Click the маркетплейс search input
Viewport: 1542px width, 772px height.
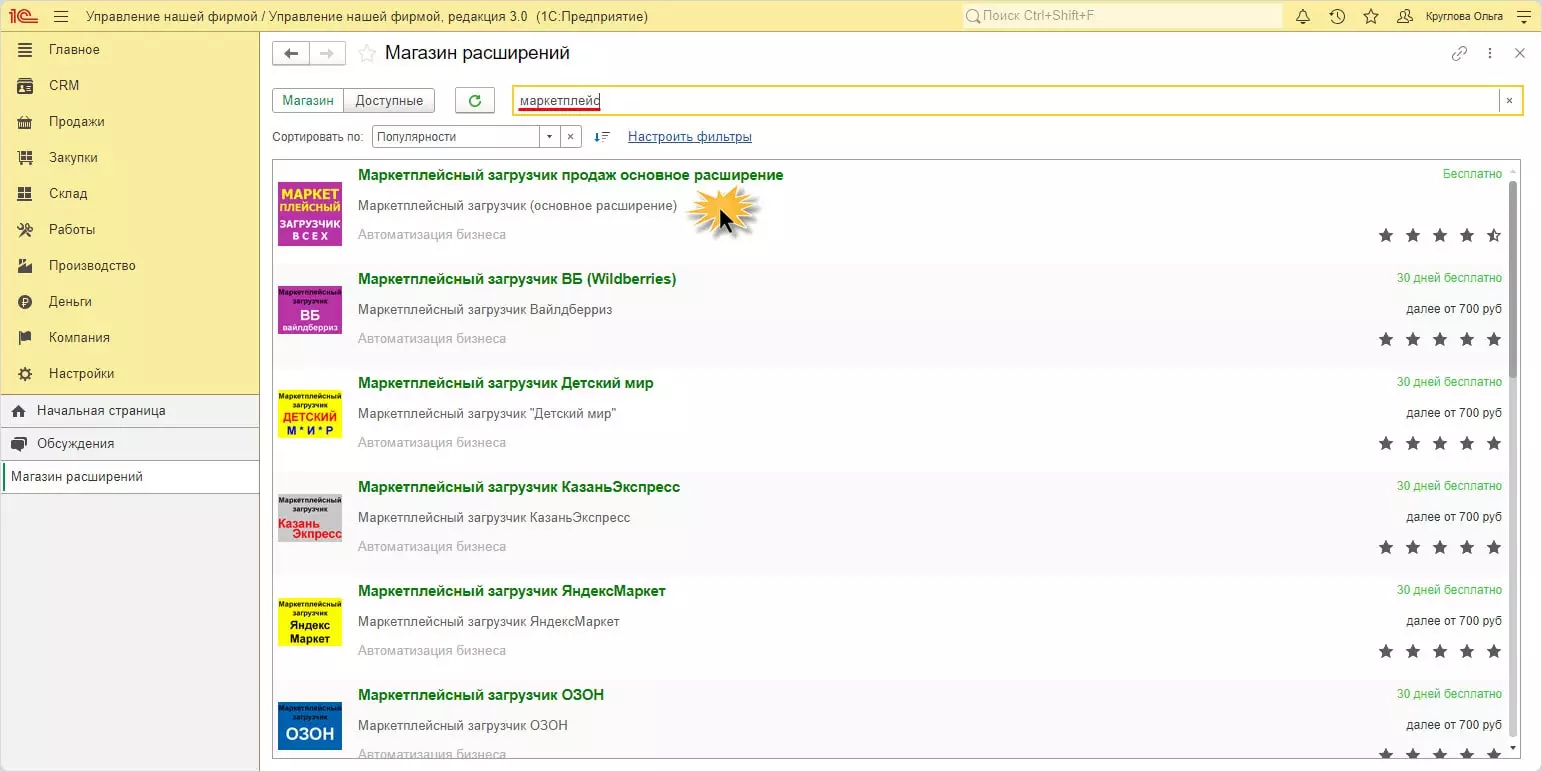click(x=1006, y=101)
